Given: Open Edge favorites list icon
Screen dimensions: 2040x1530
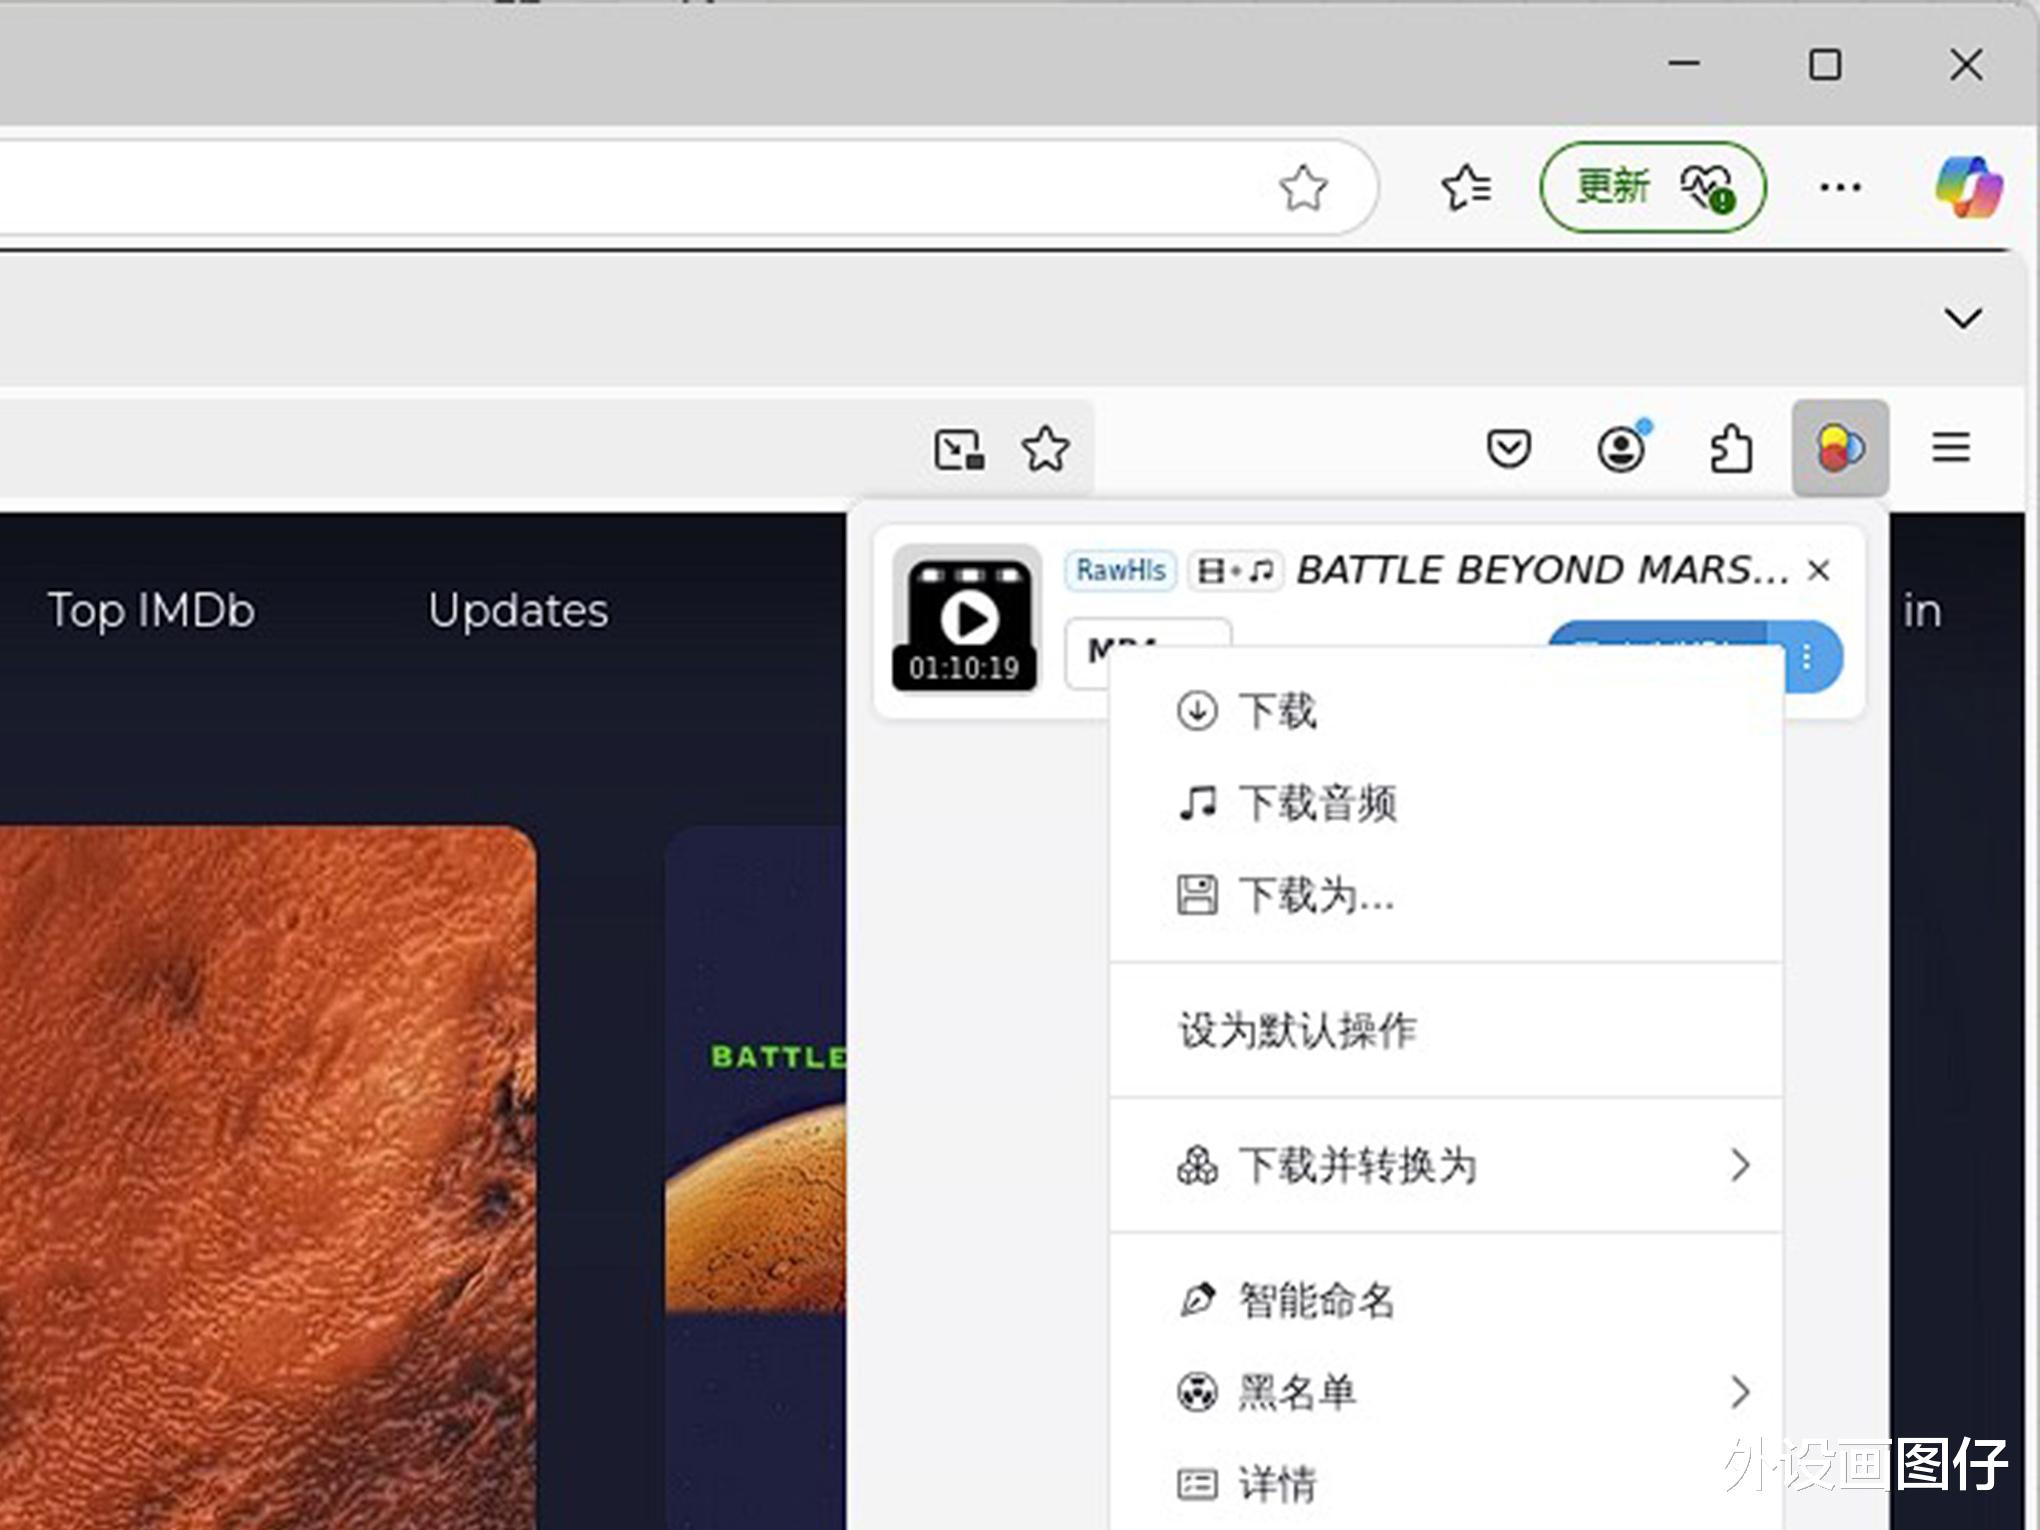Looking at the screenshot, I should click(1466, 187).
